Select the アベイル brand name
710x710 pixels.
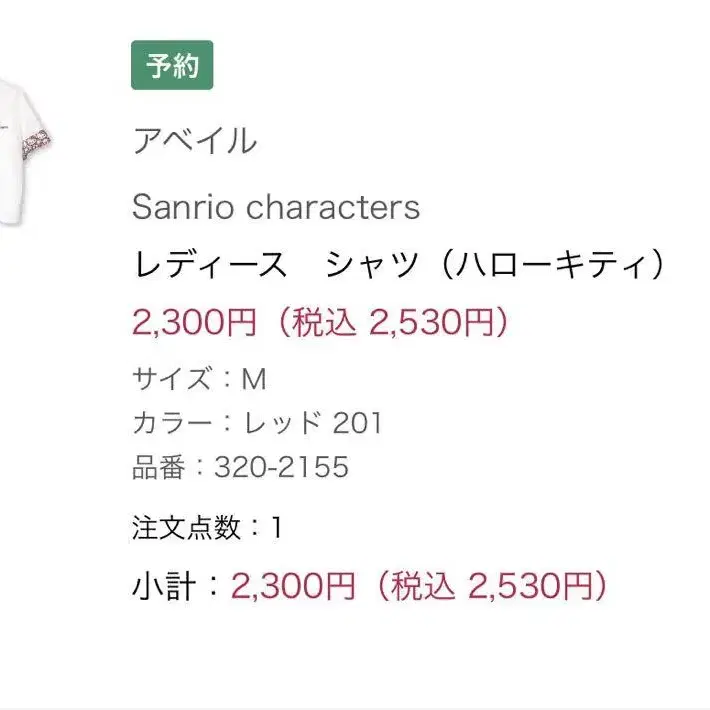click(x=195, y=141)
